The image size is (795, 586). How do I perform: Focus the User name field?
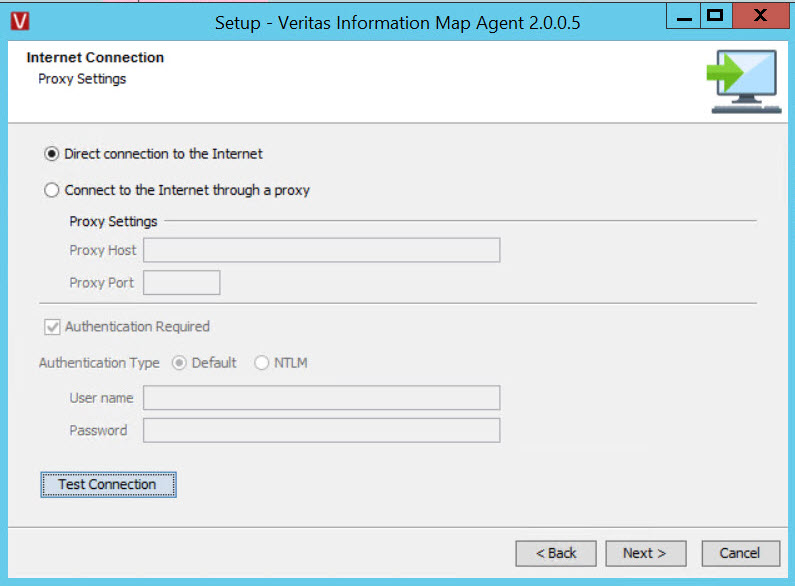point(321,398)
